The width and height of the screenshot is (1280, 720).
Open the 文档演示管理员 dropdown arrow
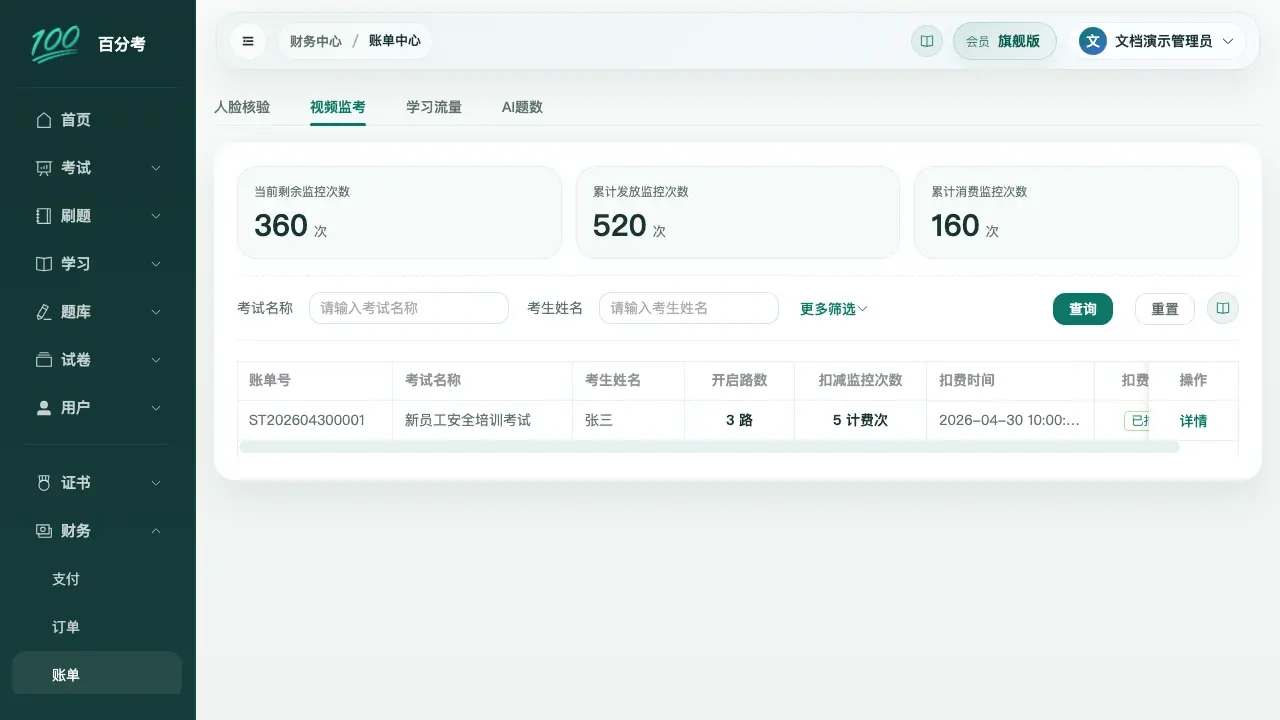(x=1228, y=41)
